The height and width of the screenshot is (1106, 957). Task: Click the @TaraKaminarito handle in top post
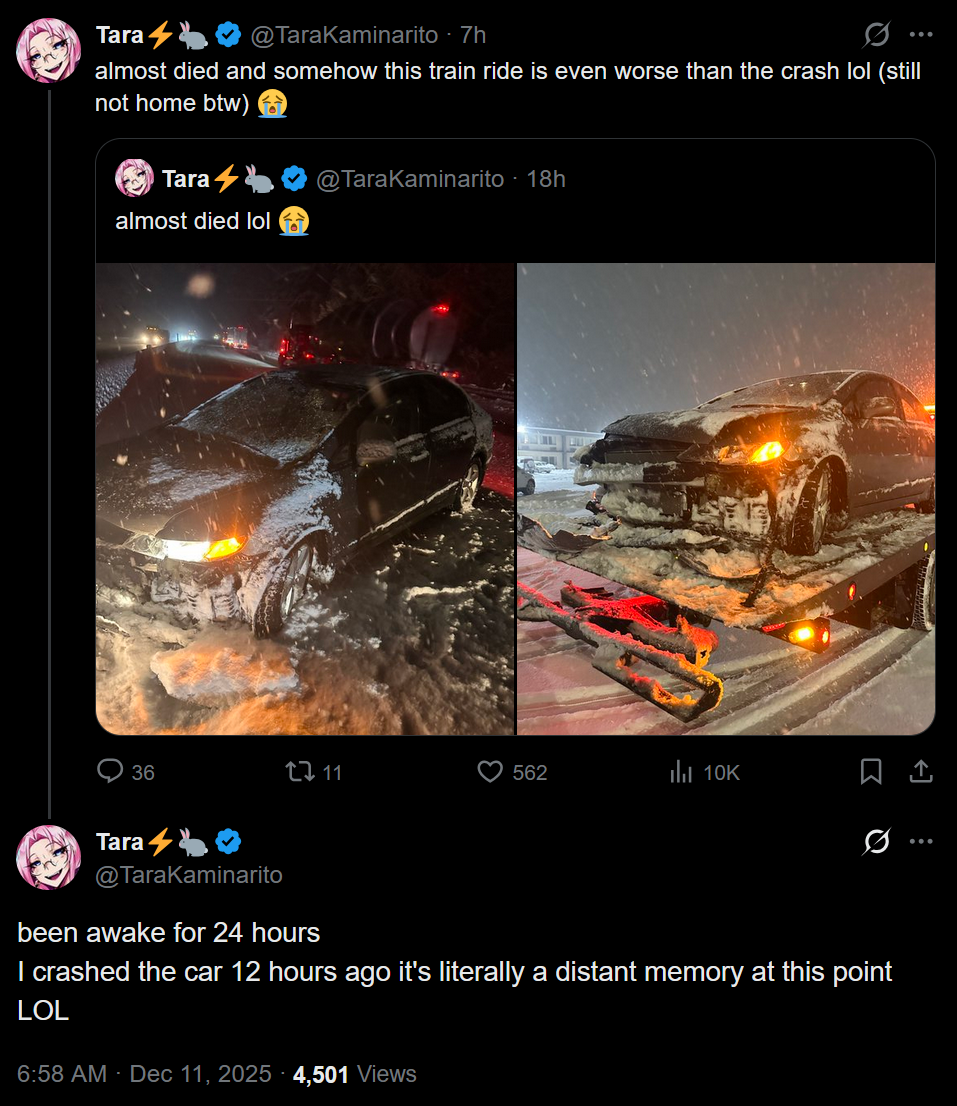coord(344,35)
